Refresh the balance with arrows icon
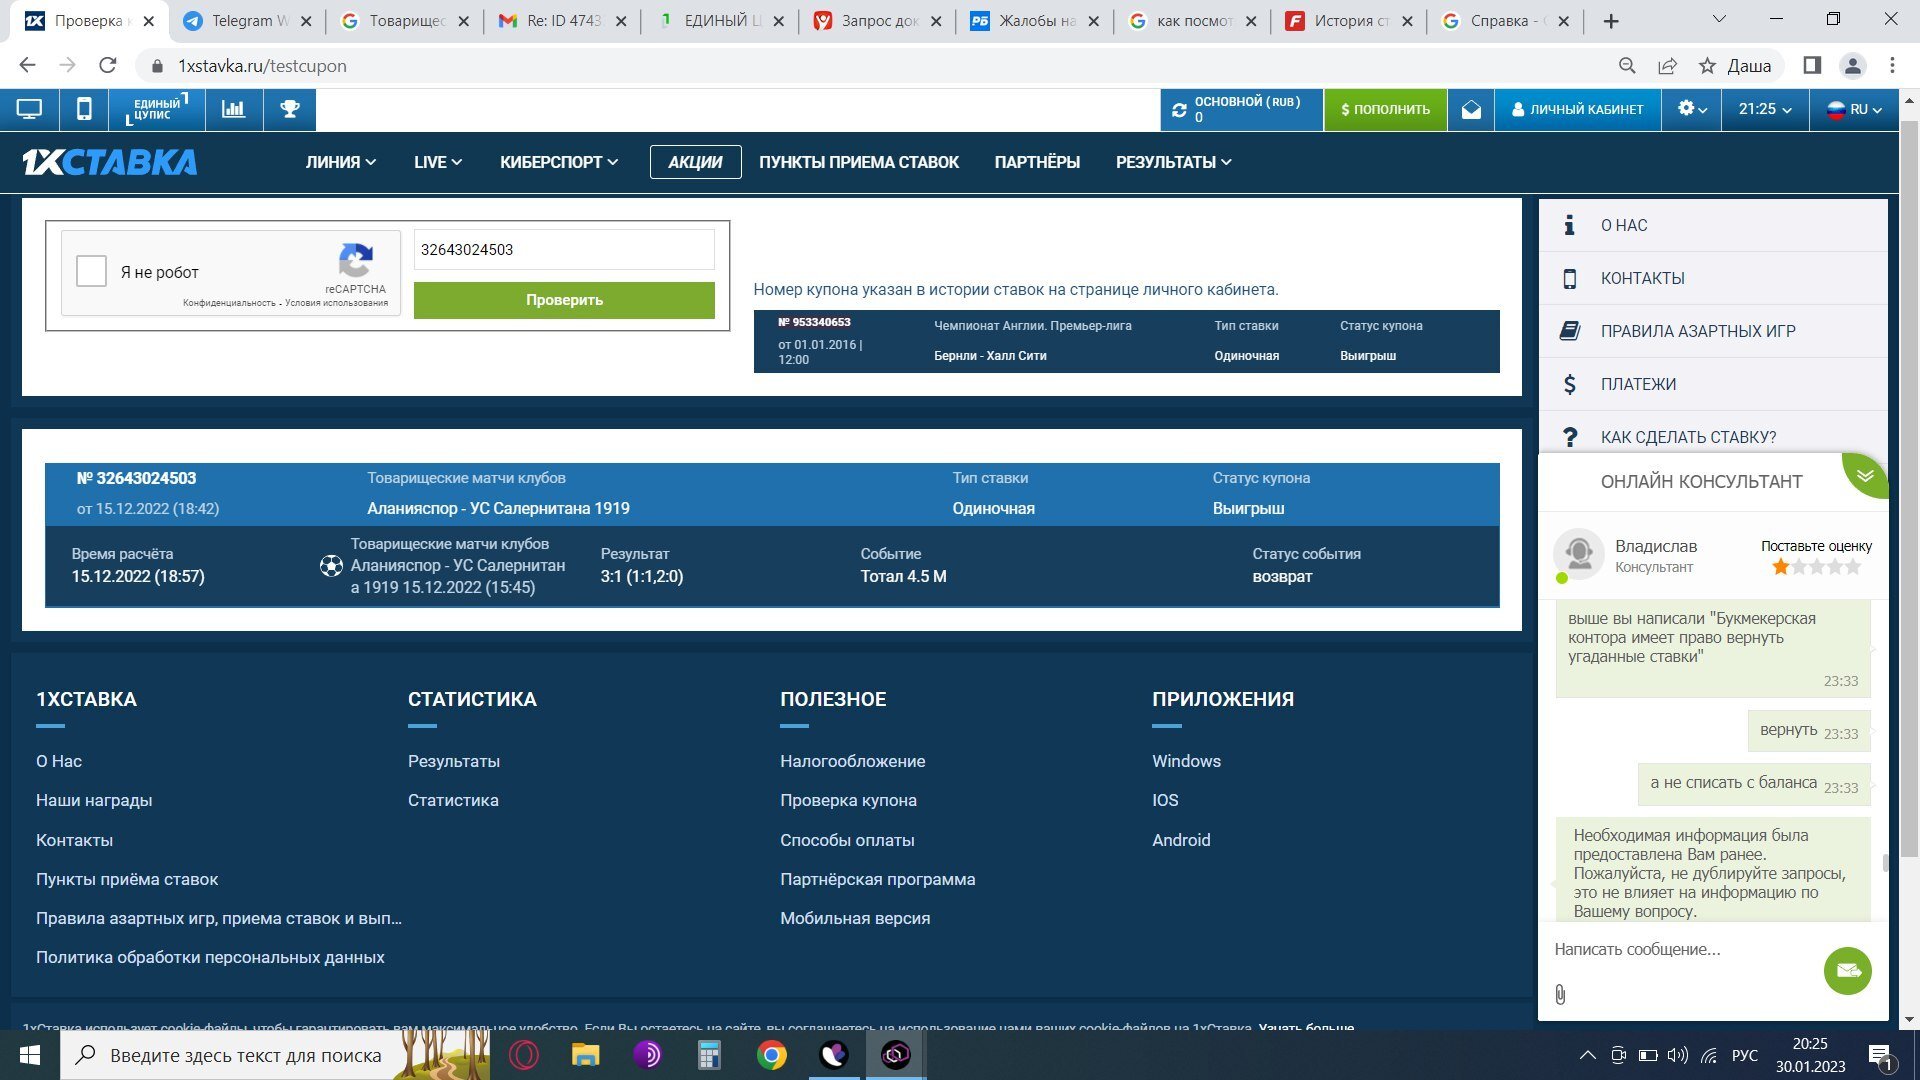The image size is (1920, 1080). click(1180, 110)
